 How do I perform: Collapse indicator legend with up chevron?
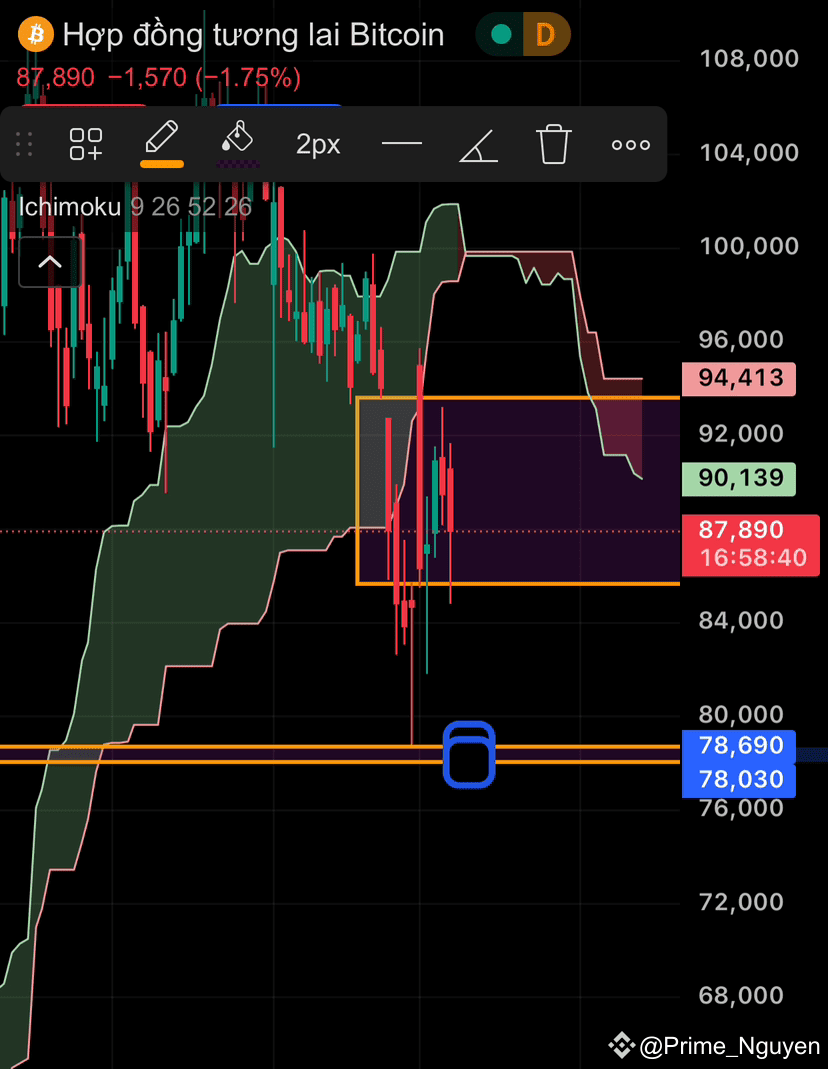[x=50, y=262]
